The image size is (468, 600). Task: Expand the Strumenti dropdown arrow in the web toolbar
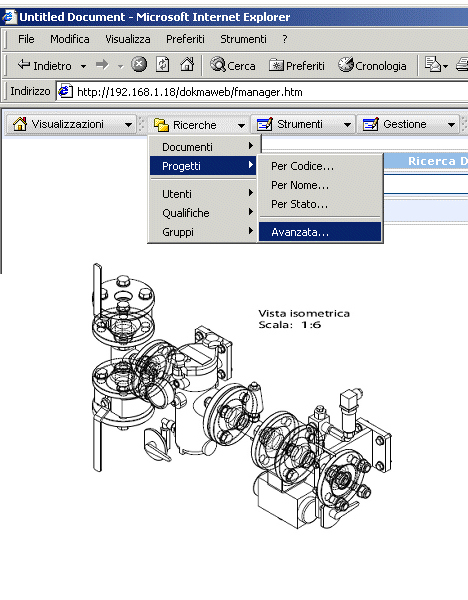(x=347, y=125)
